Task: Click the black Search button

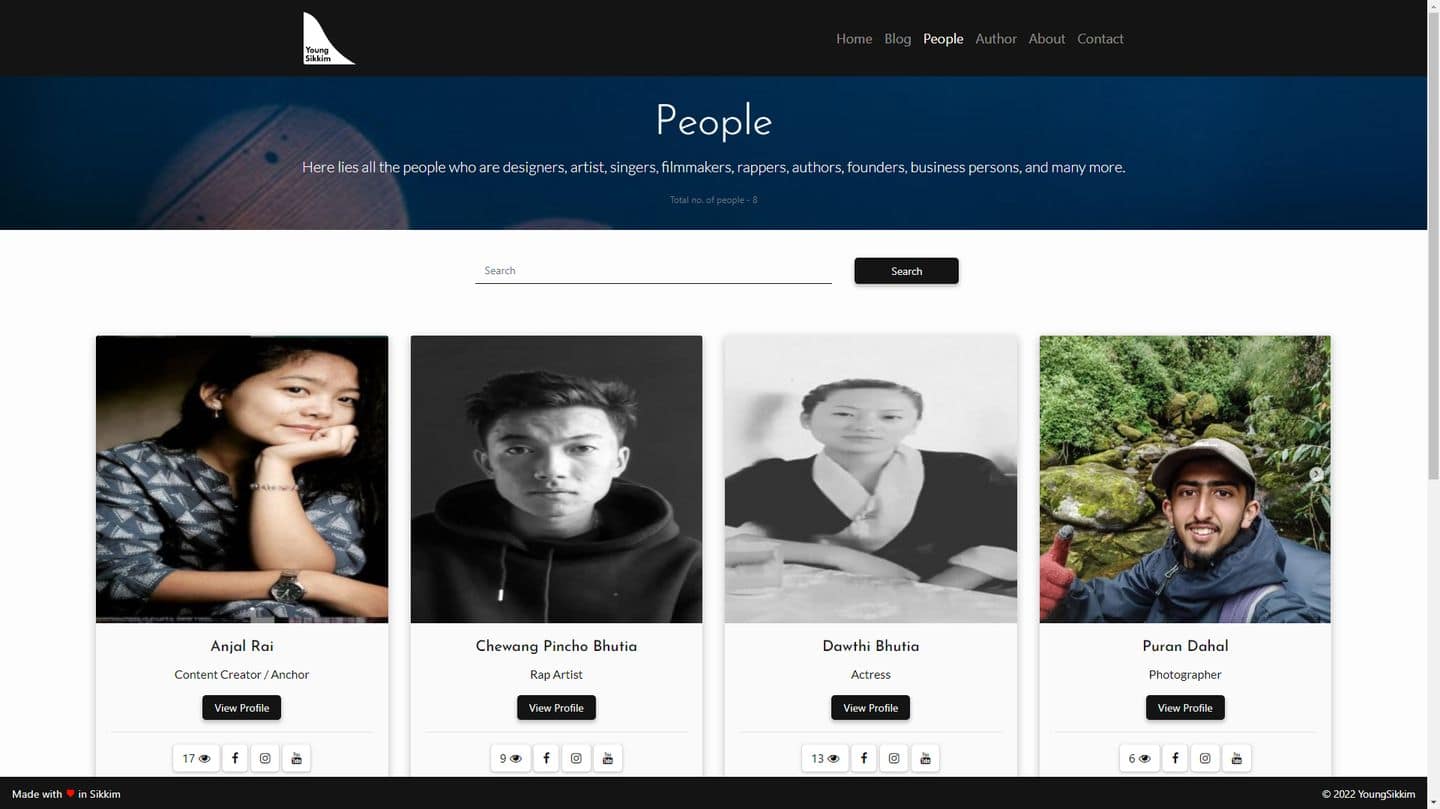Action: (x=906, y=271)
